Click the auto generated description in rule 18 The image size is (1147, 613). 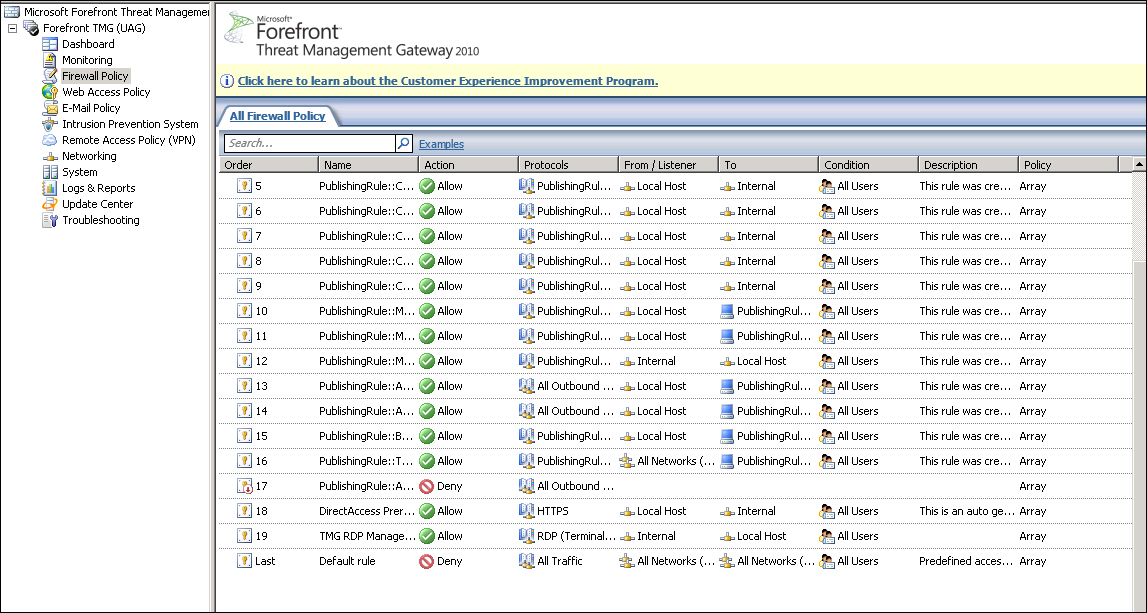point(967,511)
